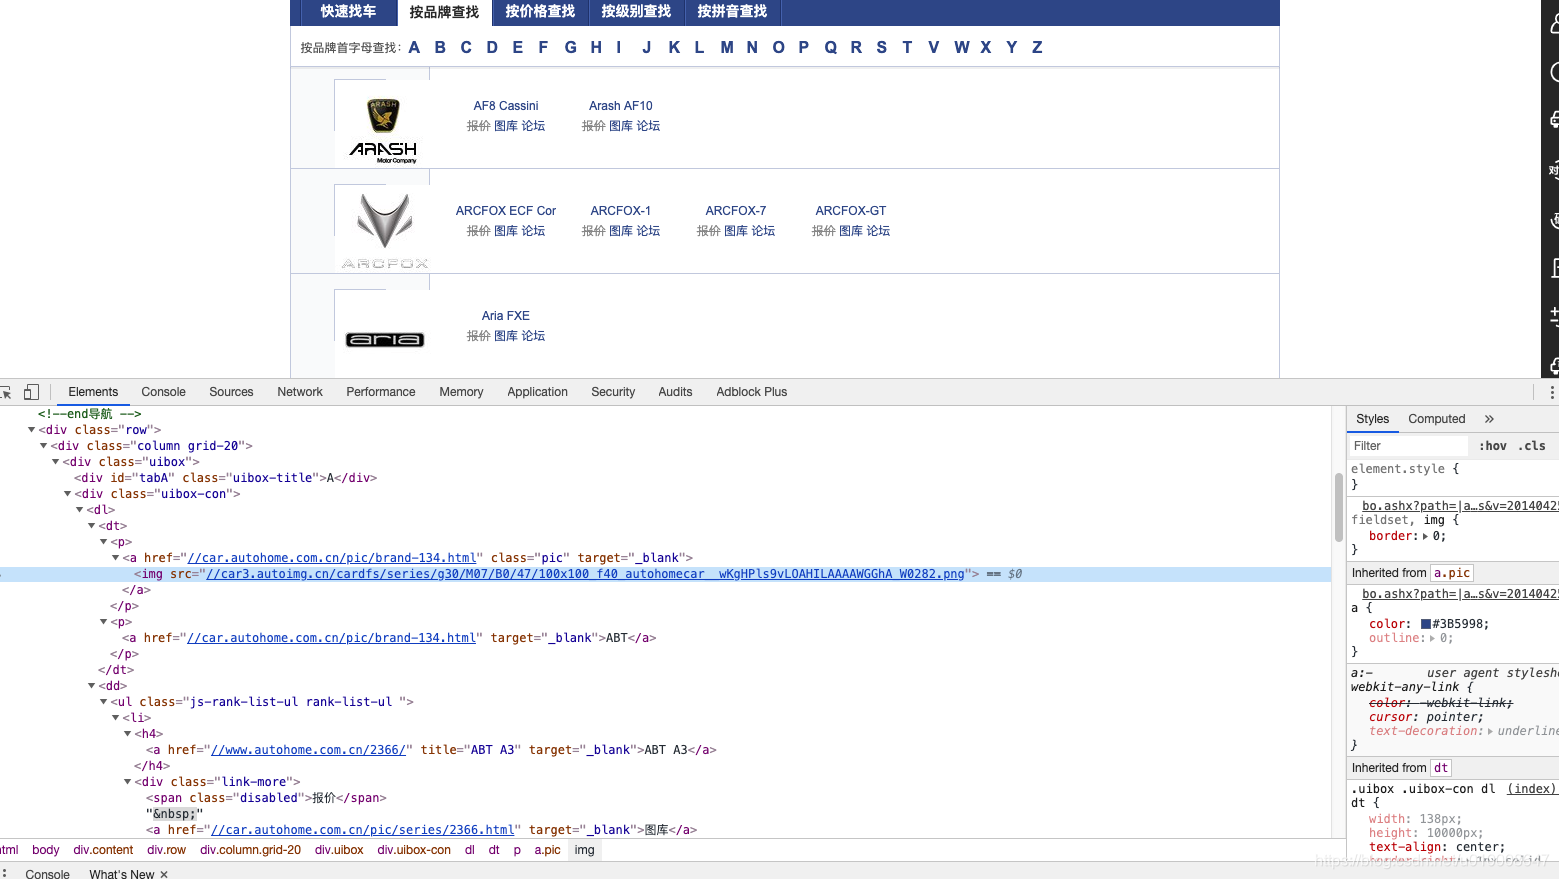Expand the outline property value triangle

(1432, 638)
